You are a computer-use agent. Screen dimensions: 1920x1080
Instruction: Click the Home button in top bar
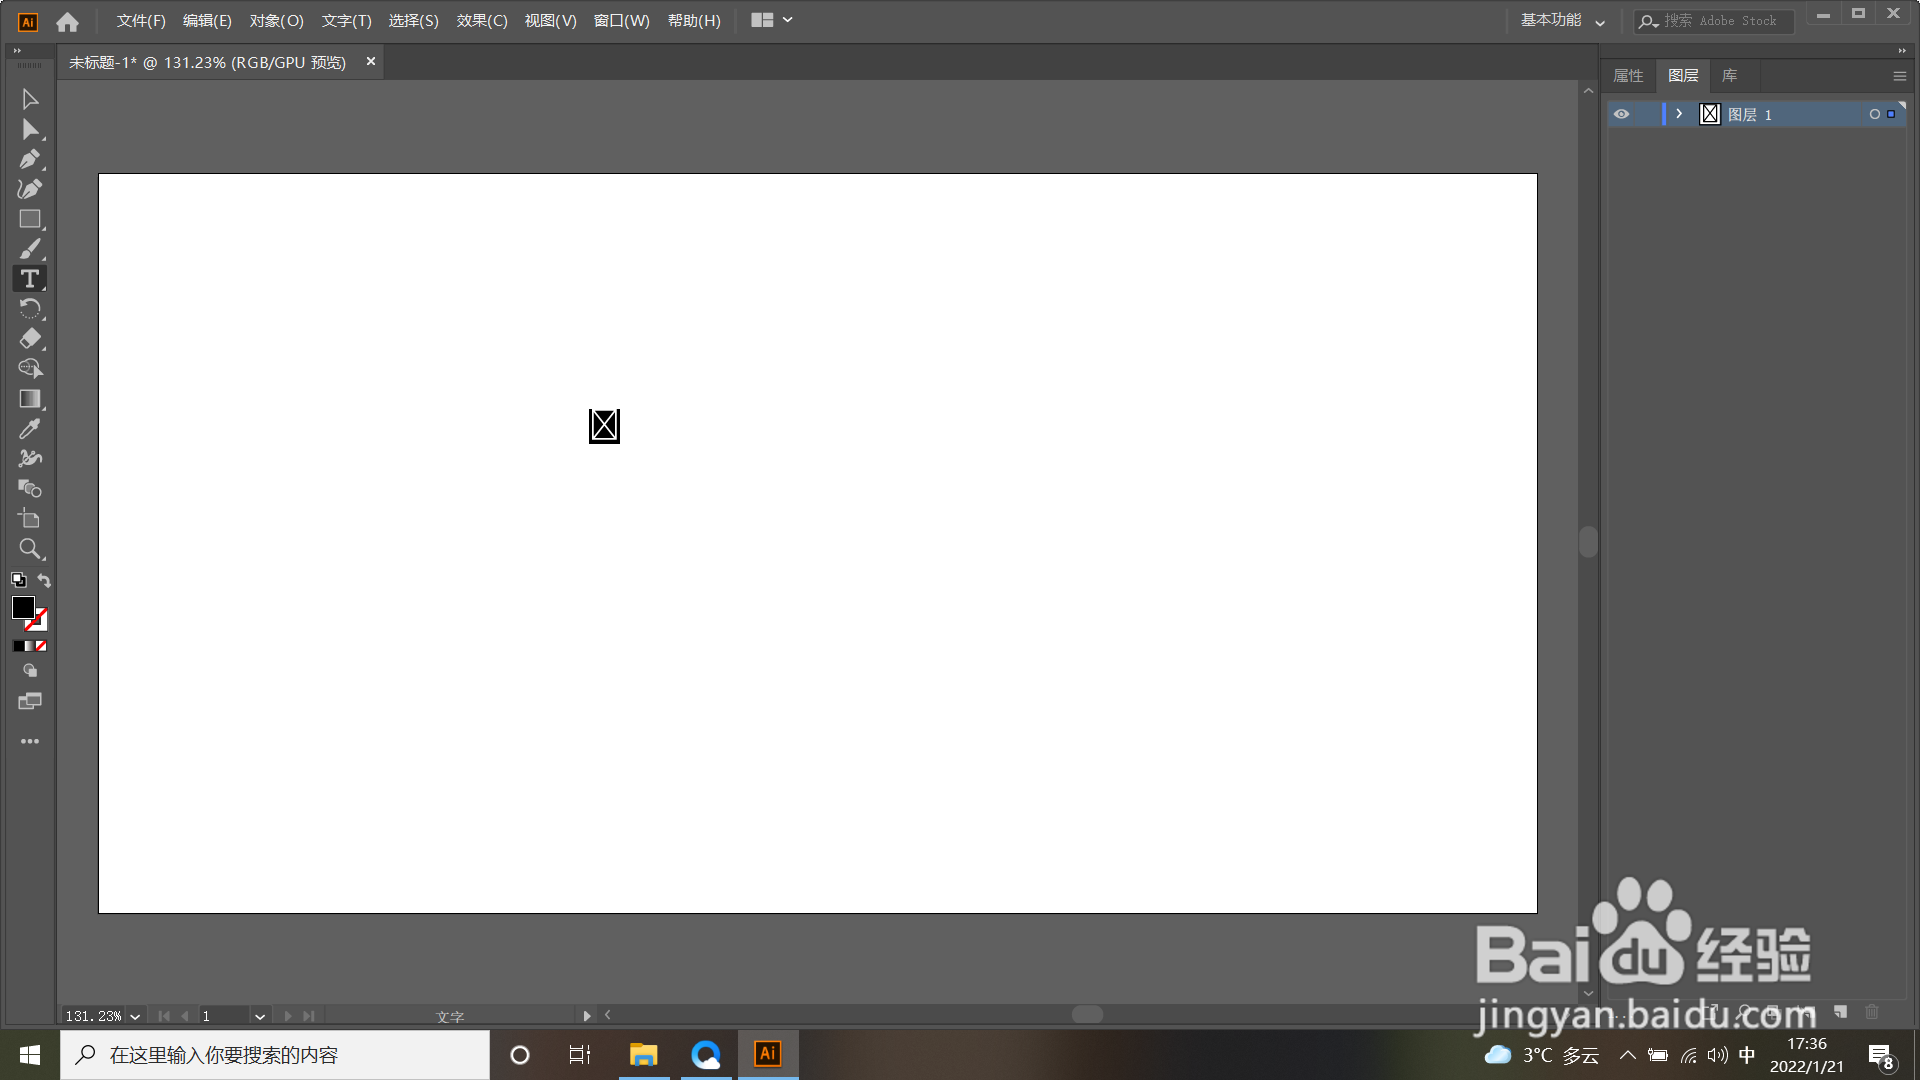[x=67, y=21]
